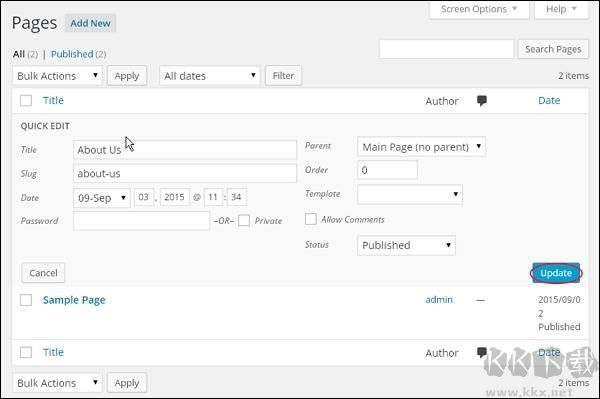The image size is (600, 399).
Task: Click the Password input field
Action: pos(142,221)
